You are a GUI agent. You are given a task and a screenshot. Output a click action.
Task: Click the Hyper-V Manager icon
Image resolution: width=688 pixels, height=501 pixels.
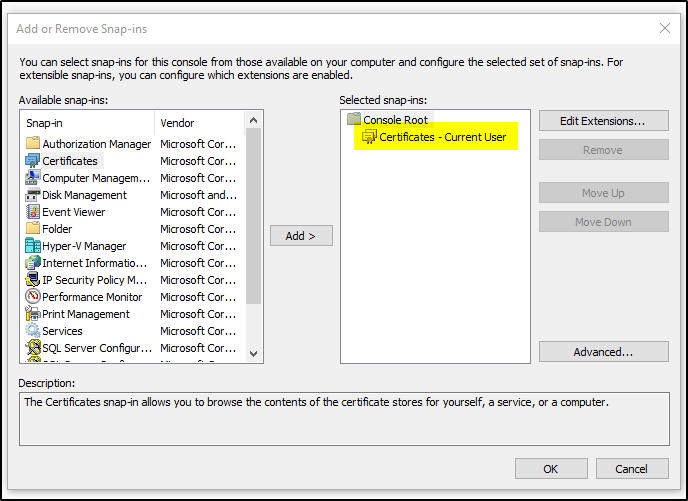point(33,246)
